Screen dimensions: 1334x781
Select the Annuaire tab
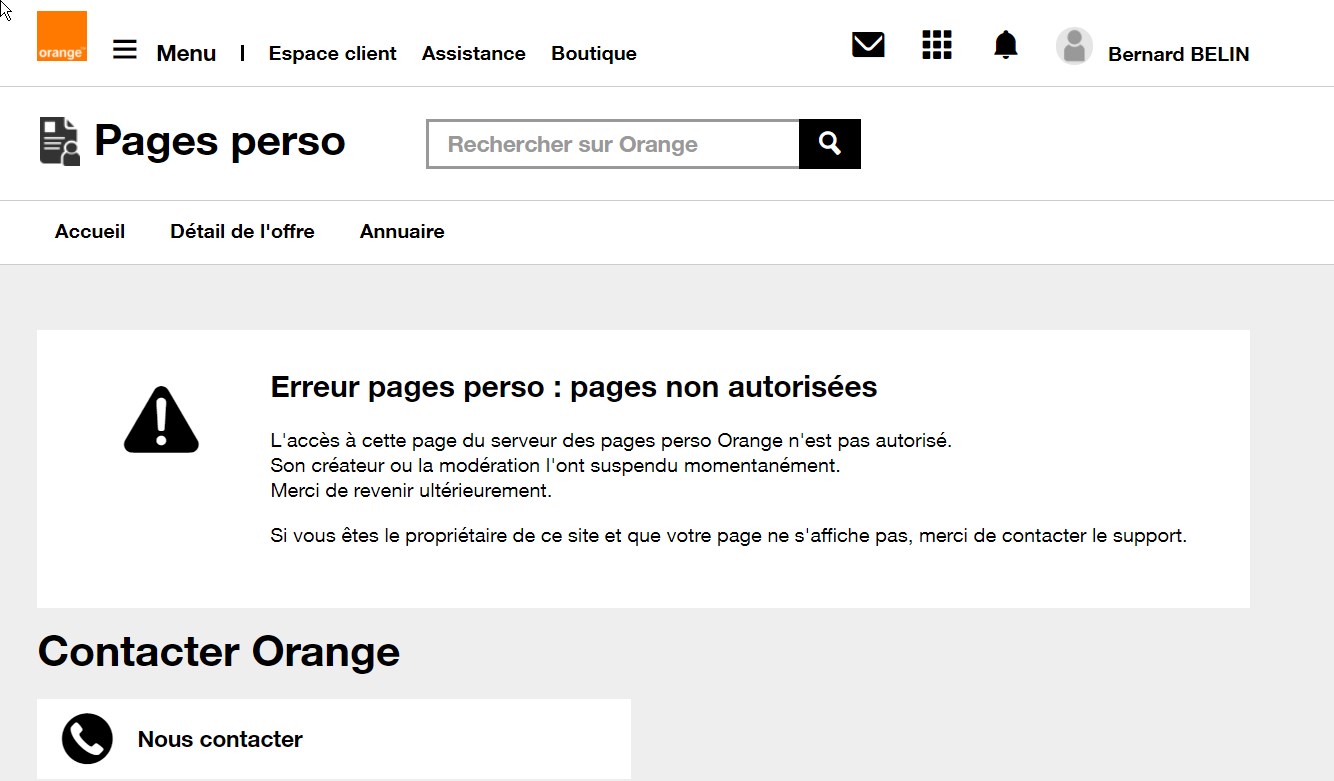click(x=402, y=231)
